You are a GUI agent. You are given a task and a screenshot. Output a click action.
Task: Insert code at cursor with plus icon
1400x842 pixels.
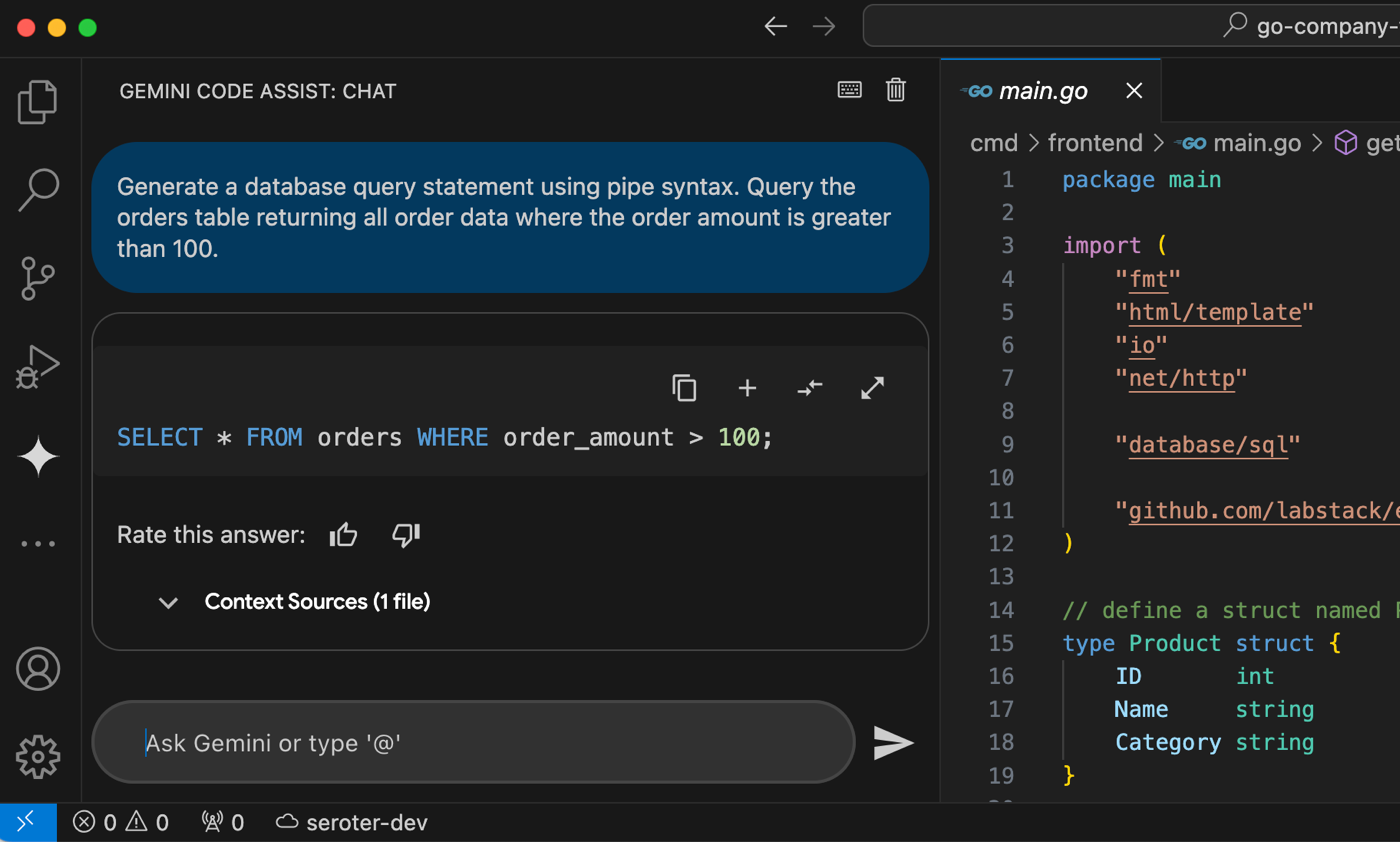click(x=746, y=388)
